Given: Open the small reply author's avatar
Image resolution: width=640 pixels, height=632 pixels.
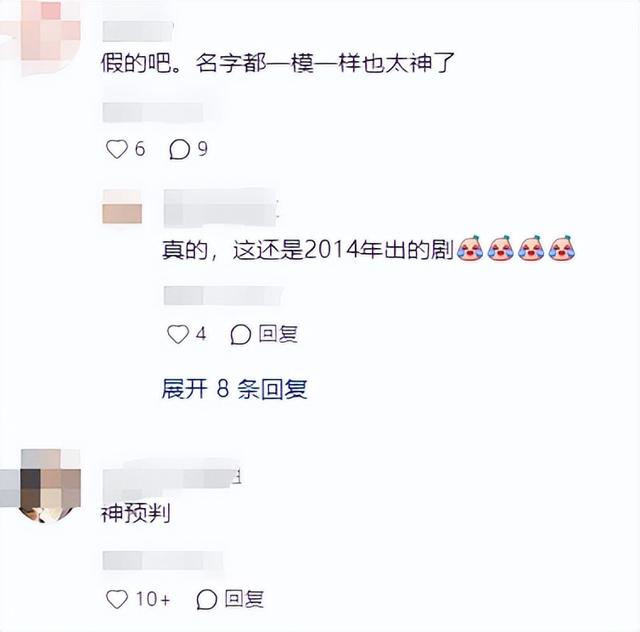Looking at the screenshot, I should tap(122, 207).
